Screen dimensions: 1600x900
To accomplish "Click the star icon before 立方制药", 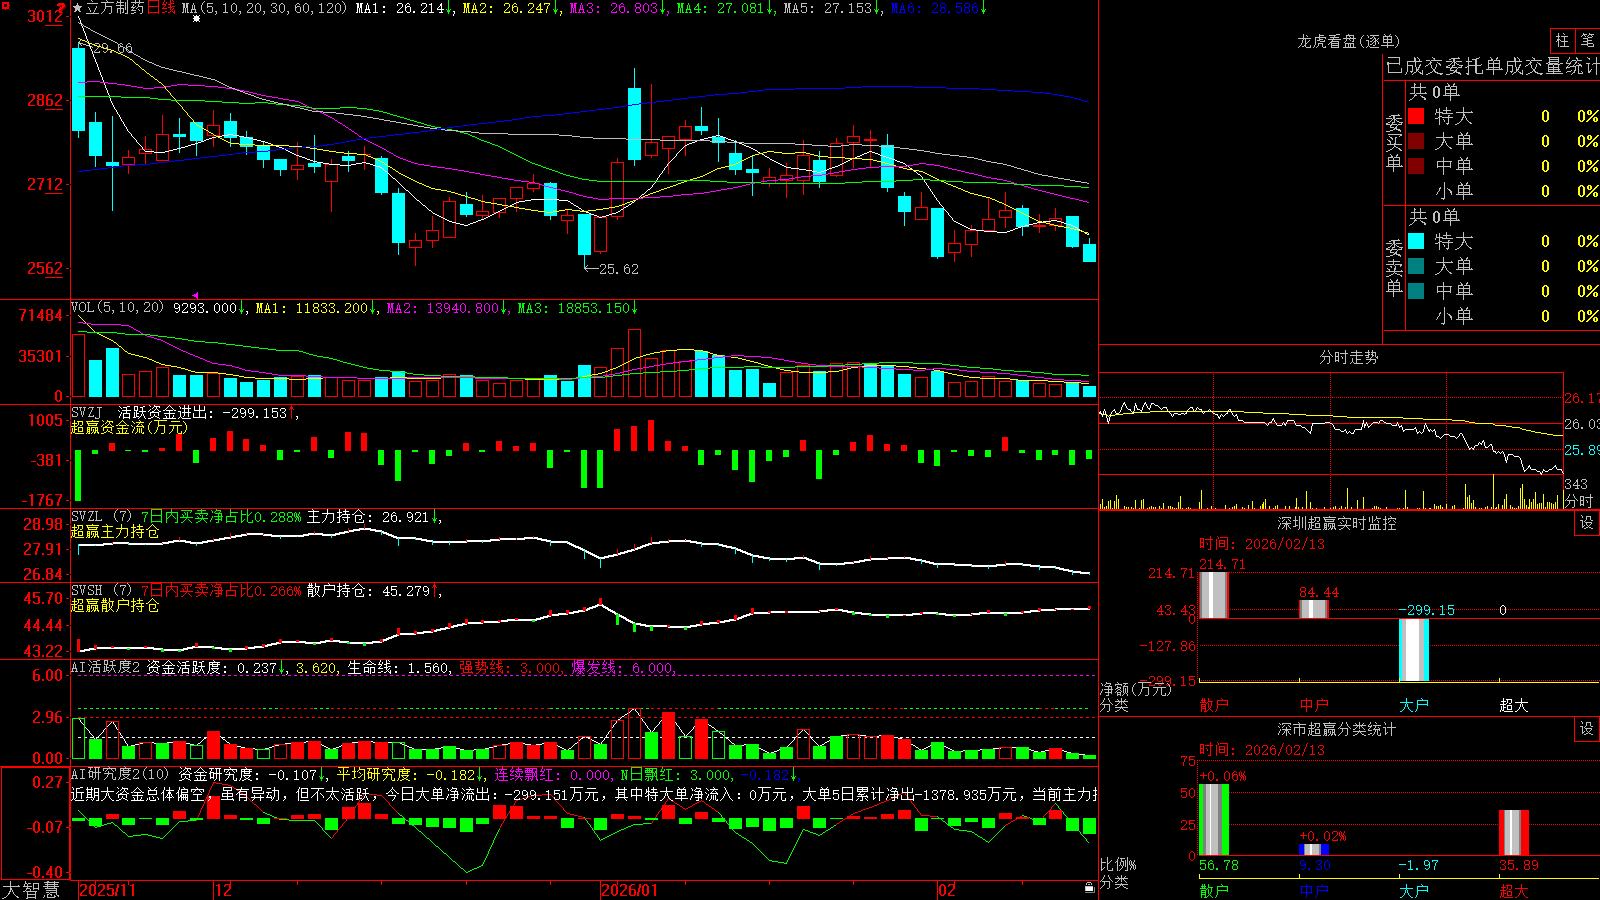I will point(78,8).
